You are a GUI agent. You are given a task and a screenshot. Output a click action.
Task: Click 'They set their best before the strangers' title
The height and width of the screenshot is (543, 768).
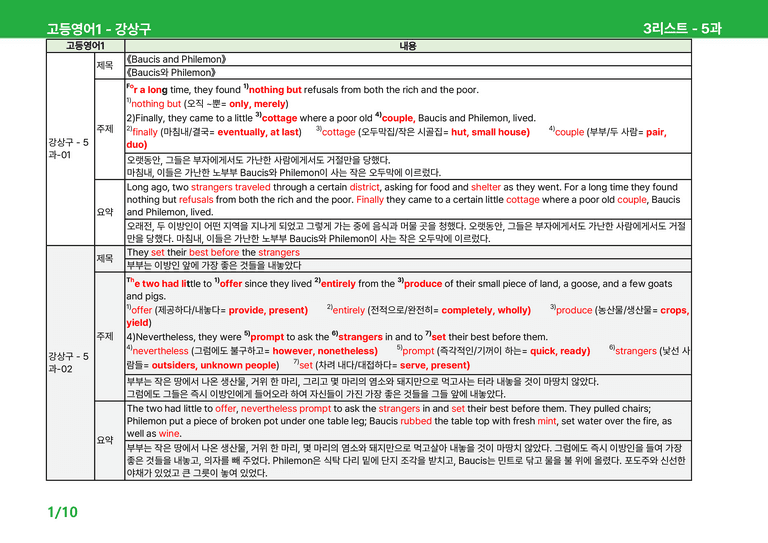click(213, 253)
